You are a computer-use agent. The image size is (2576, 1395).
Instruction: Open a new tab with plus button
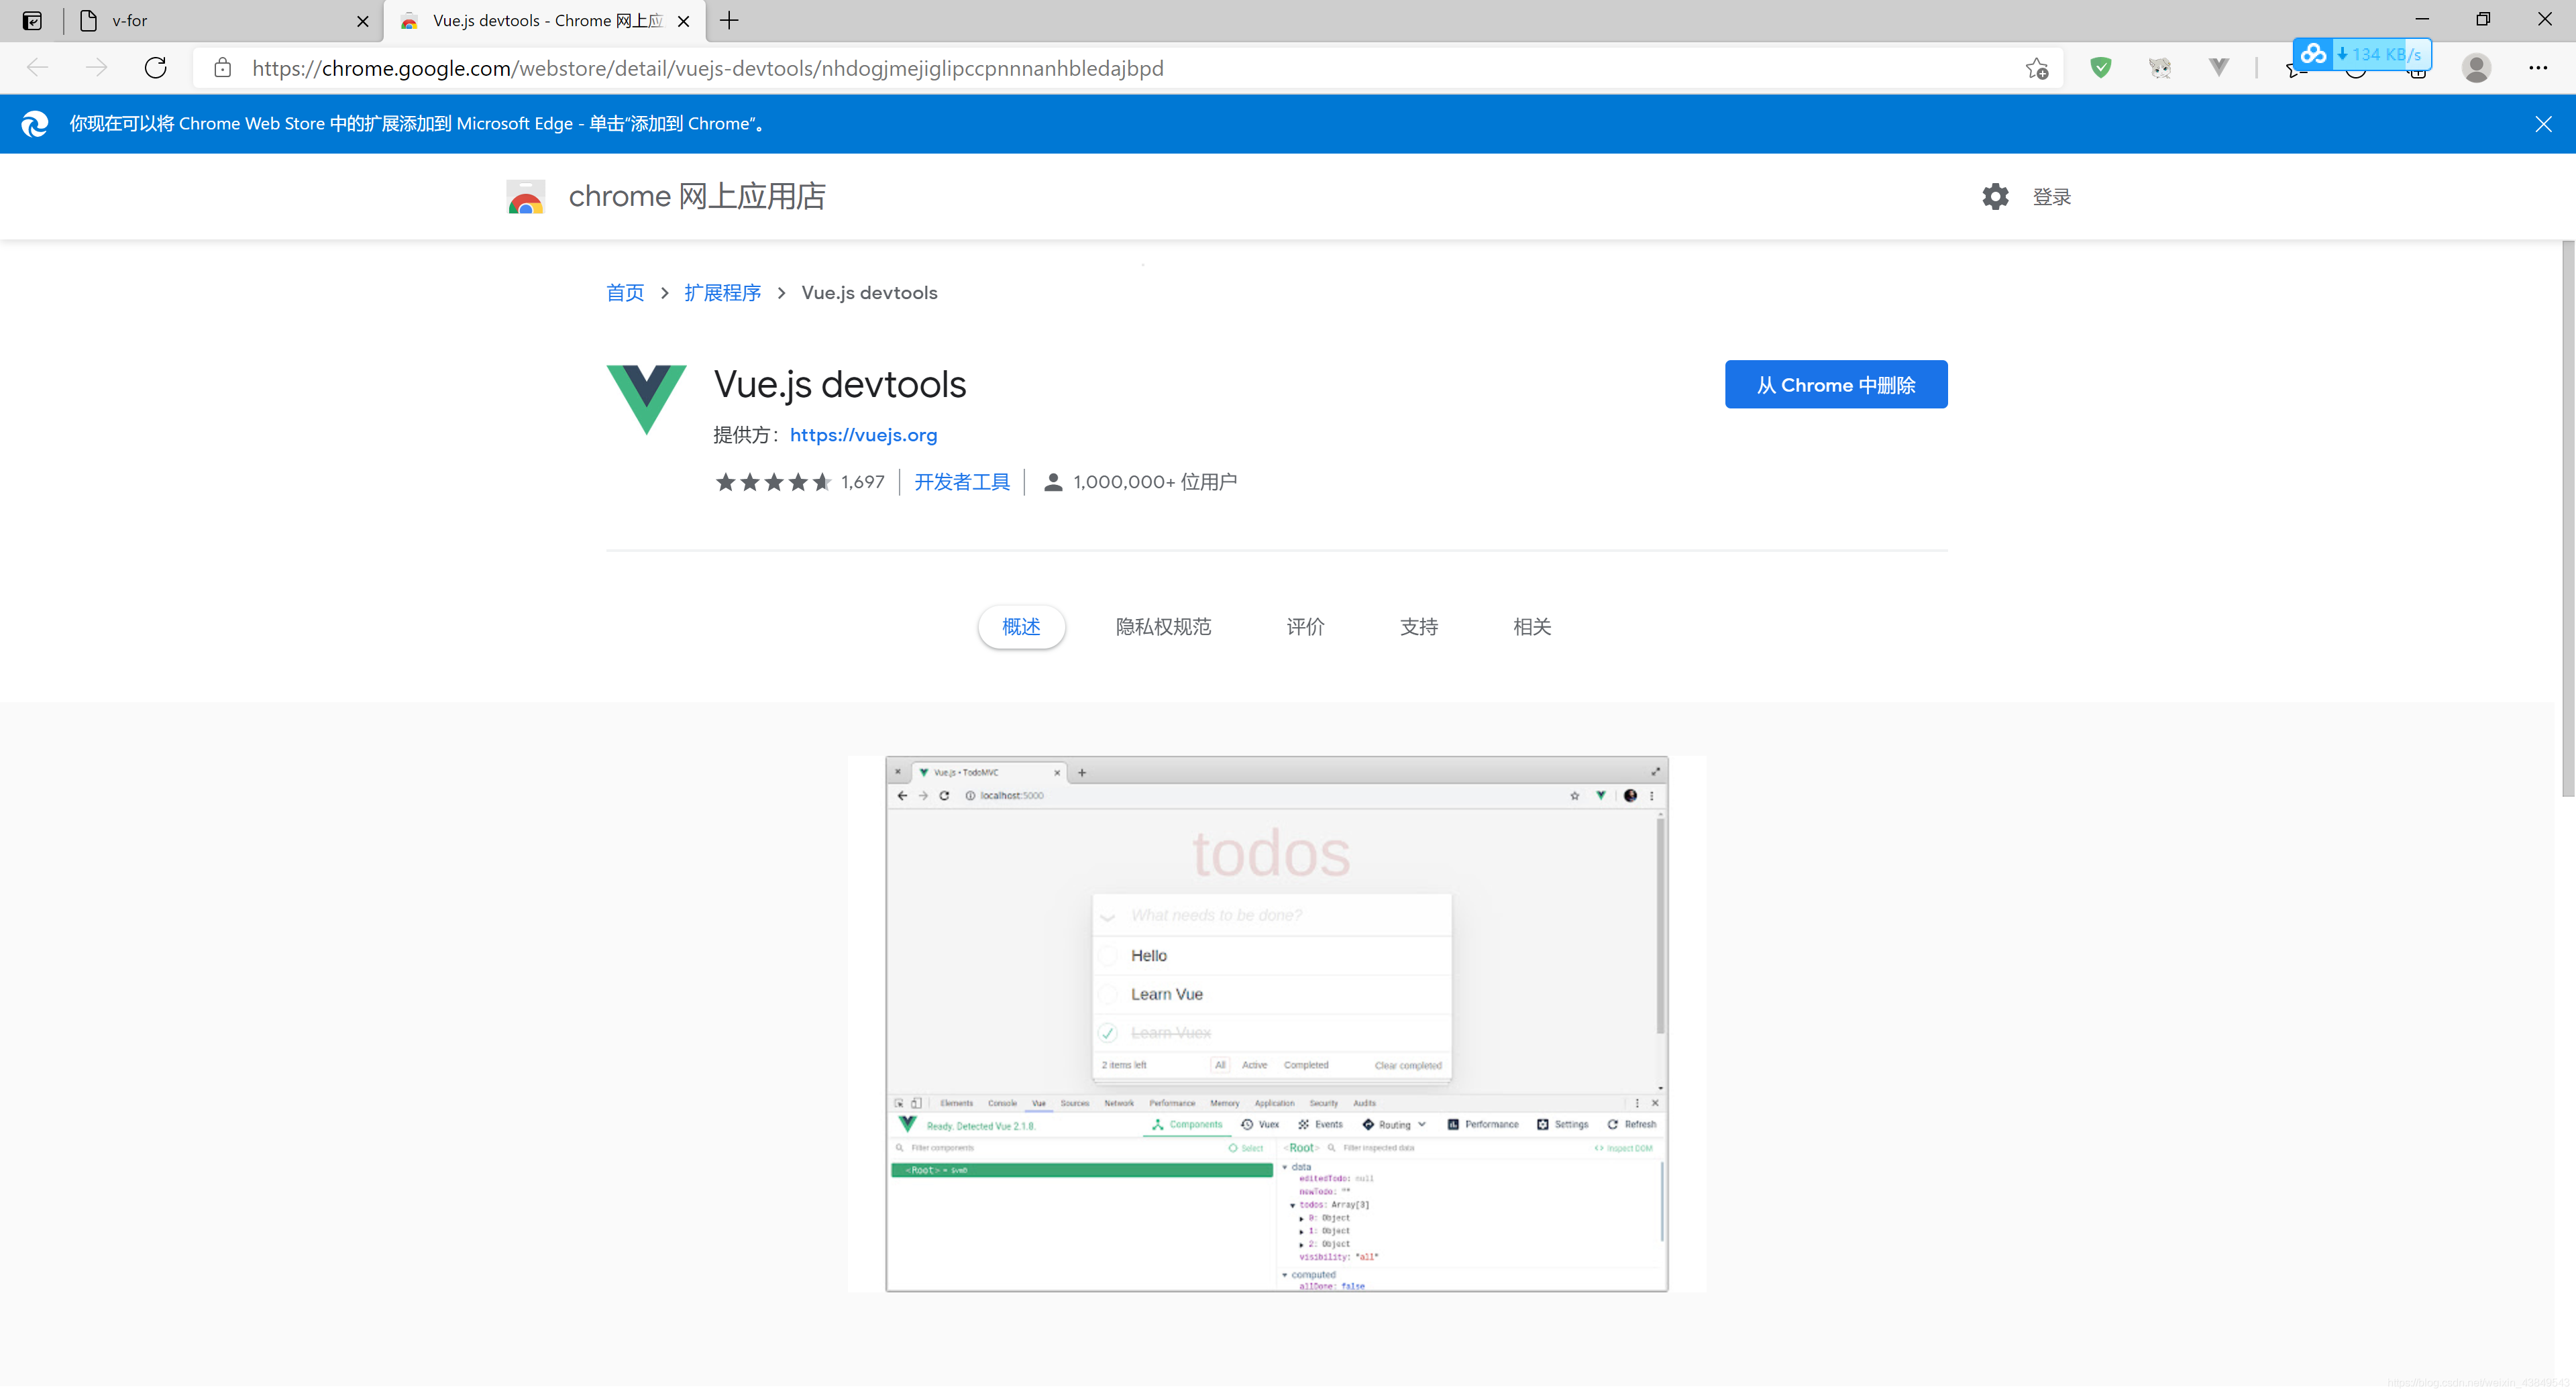coord(729,20)
